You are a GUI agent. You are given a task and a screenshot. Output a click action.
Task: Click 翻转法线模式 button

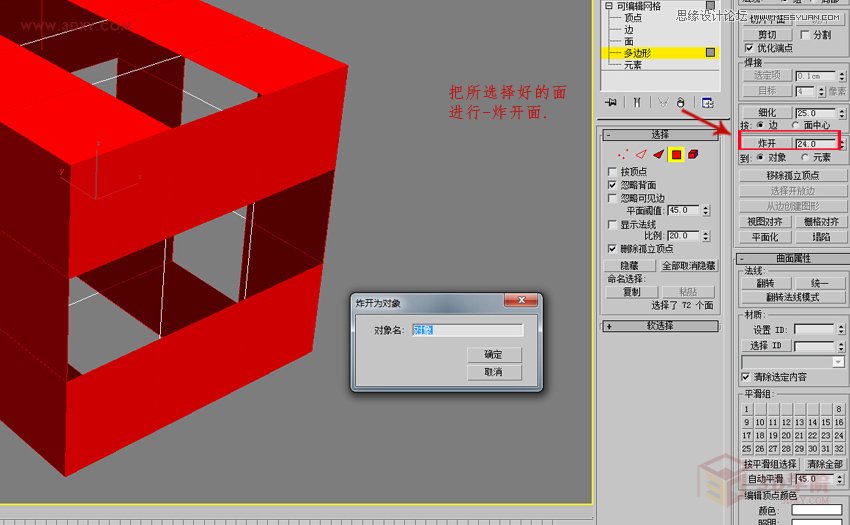pos(793,297)
